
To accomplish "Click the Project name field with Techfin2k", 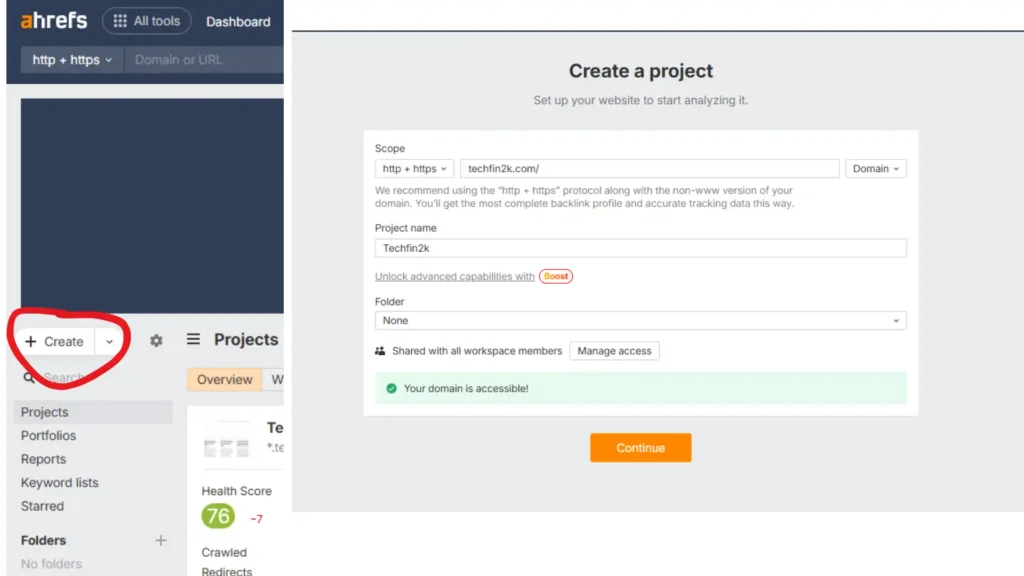I will pos(641,248).
